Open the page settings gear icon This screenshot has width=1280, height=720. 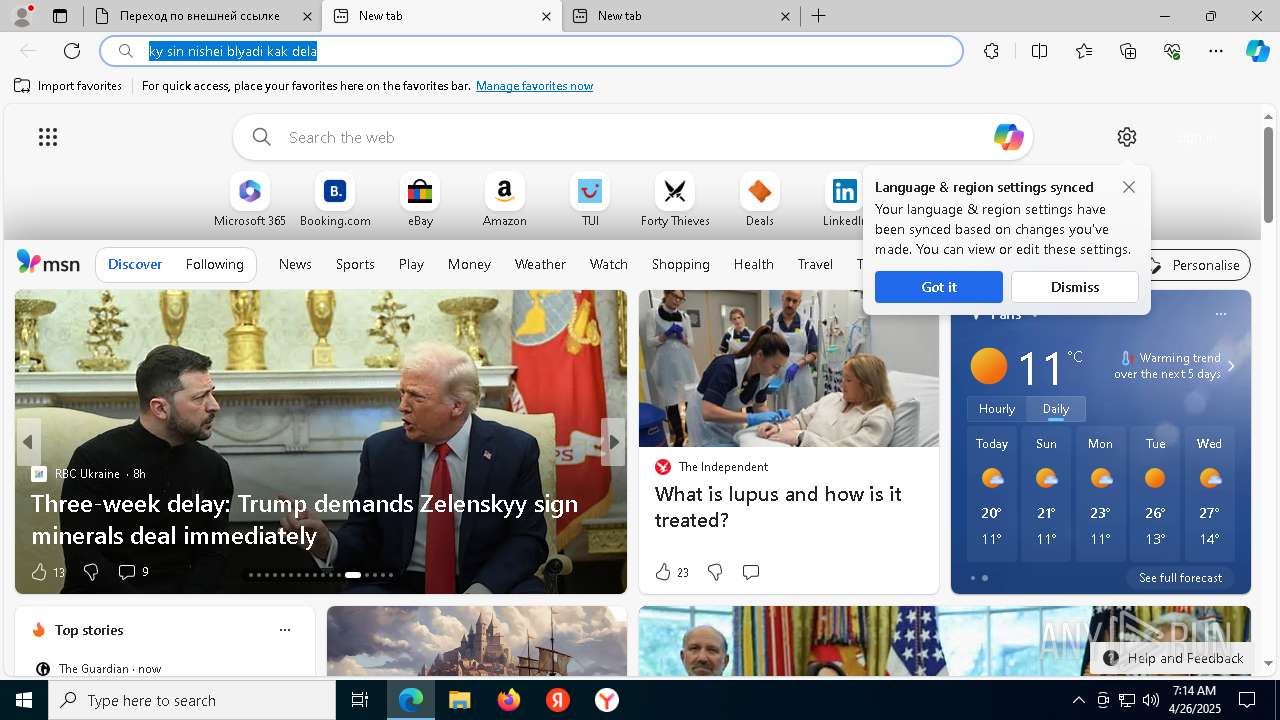[x=1127, y=137]
